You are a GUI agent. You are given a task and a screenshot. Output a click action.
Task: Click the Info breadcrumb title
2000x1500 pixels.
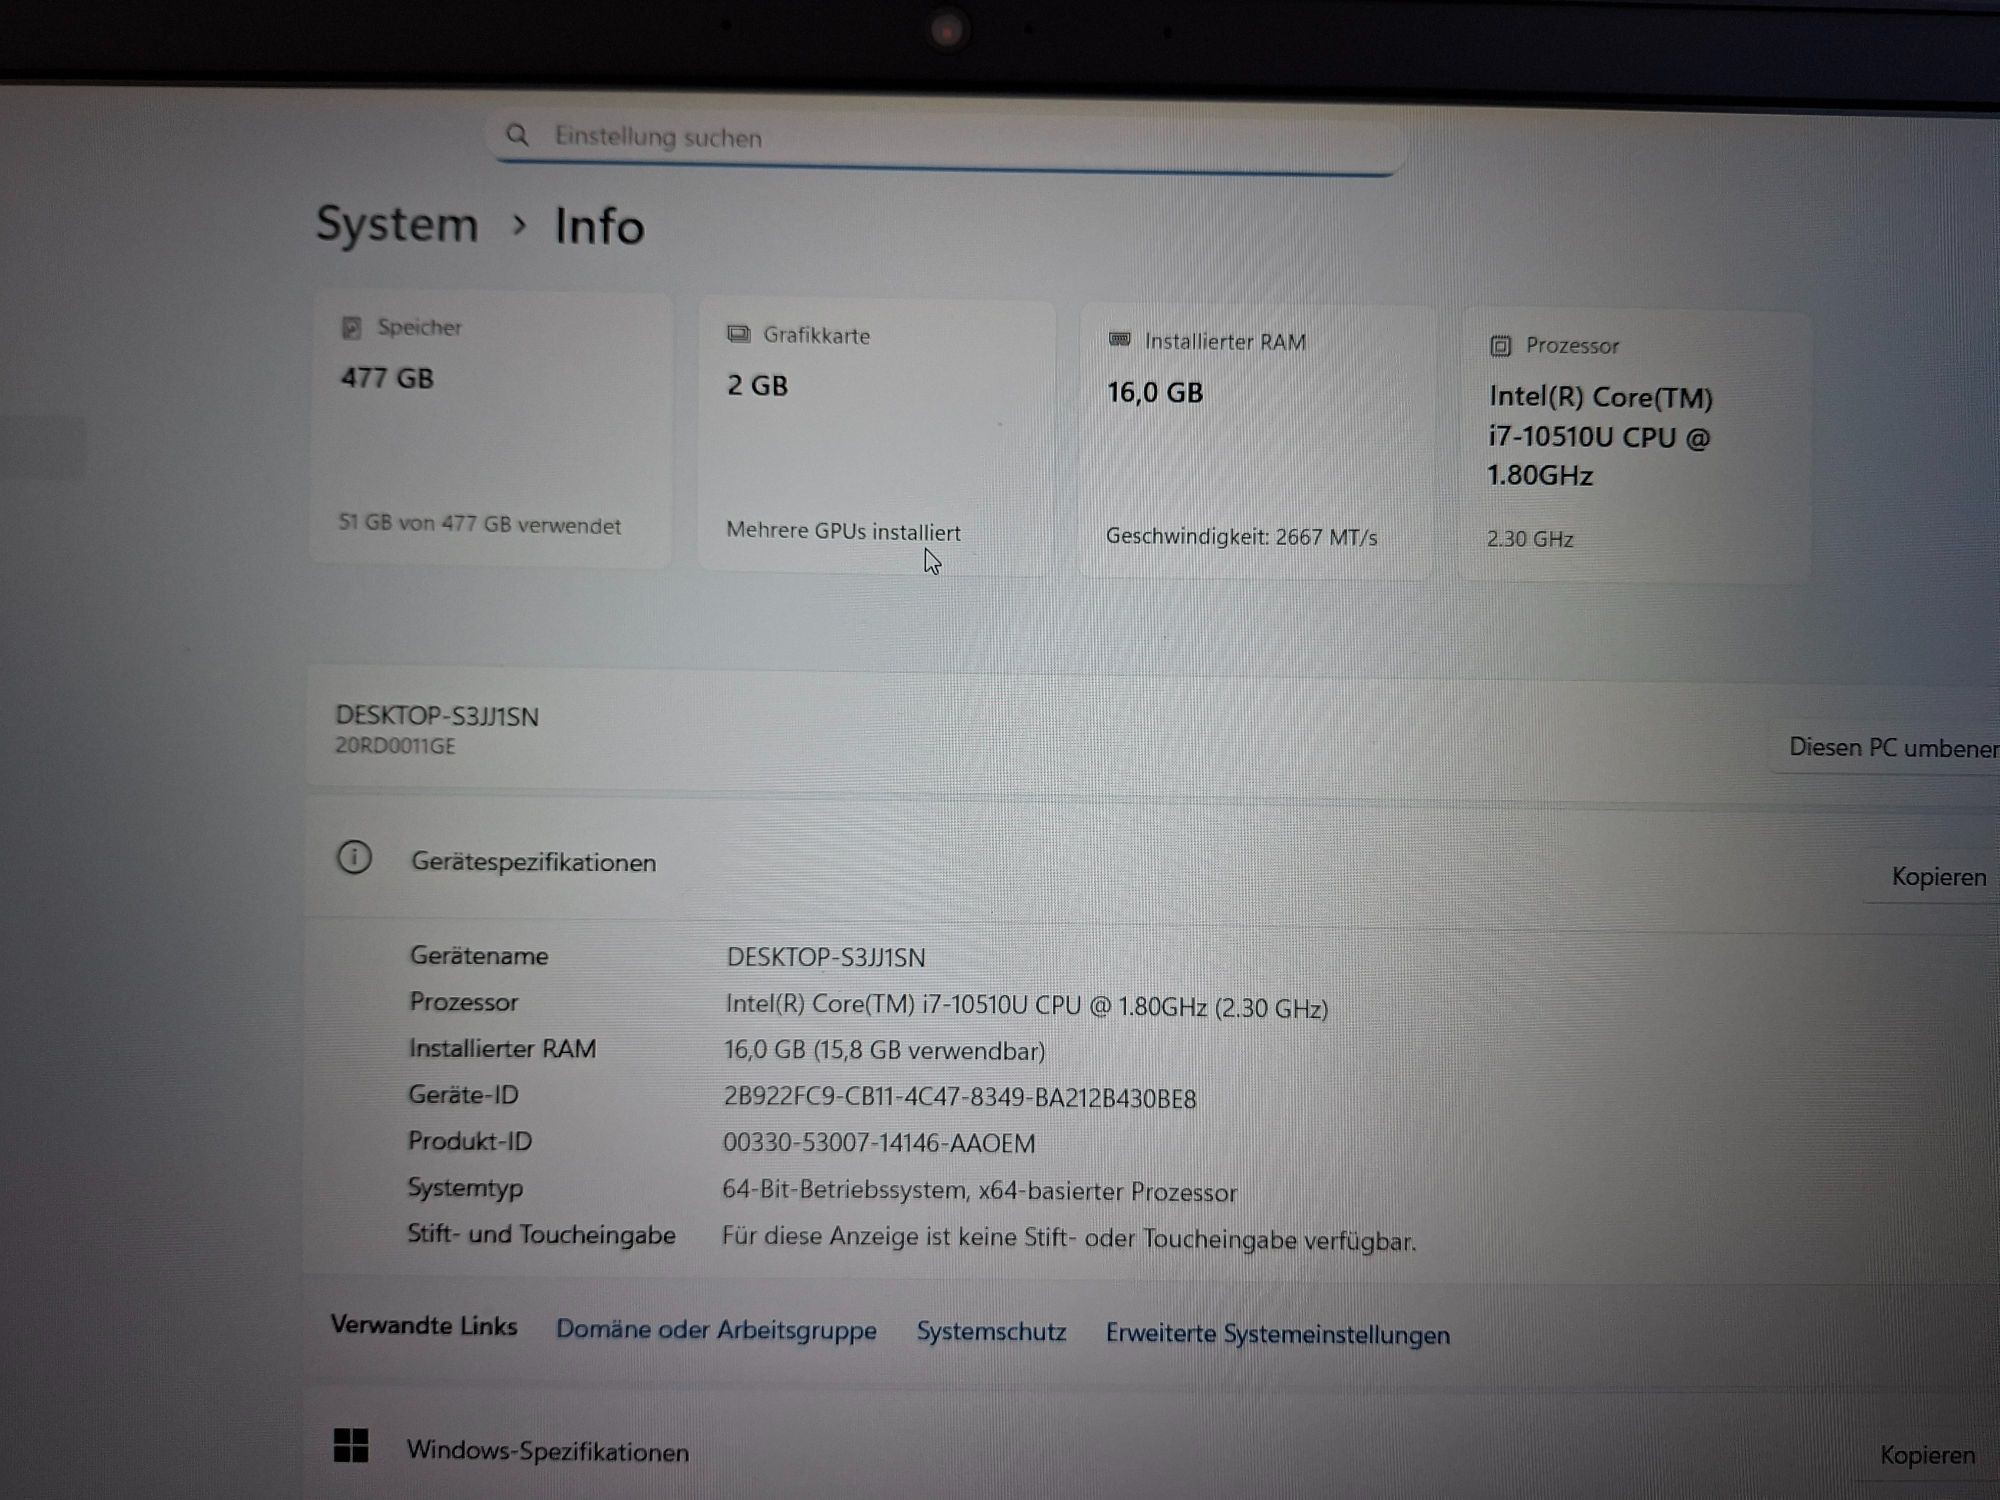click(599, 226)
